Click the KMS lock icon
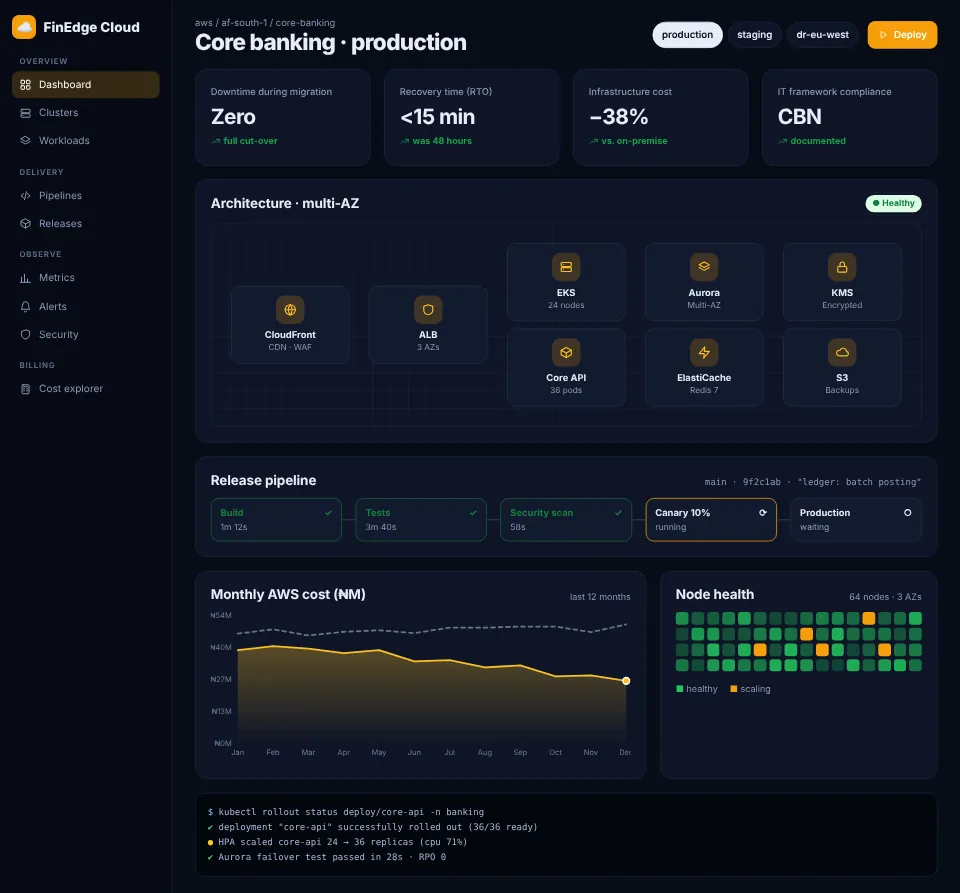This screenshot has height=893, width=960. [x=842, y=267]
